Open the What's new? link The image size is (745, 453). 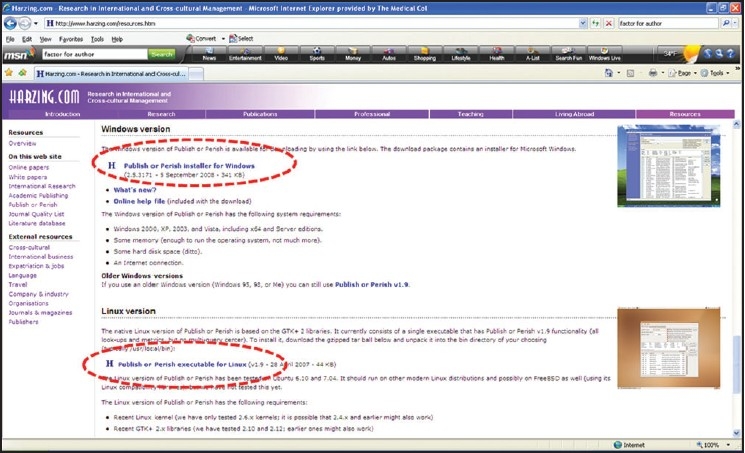pos(135,190)
